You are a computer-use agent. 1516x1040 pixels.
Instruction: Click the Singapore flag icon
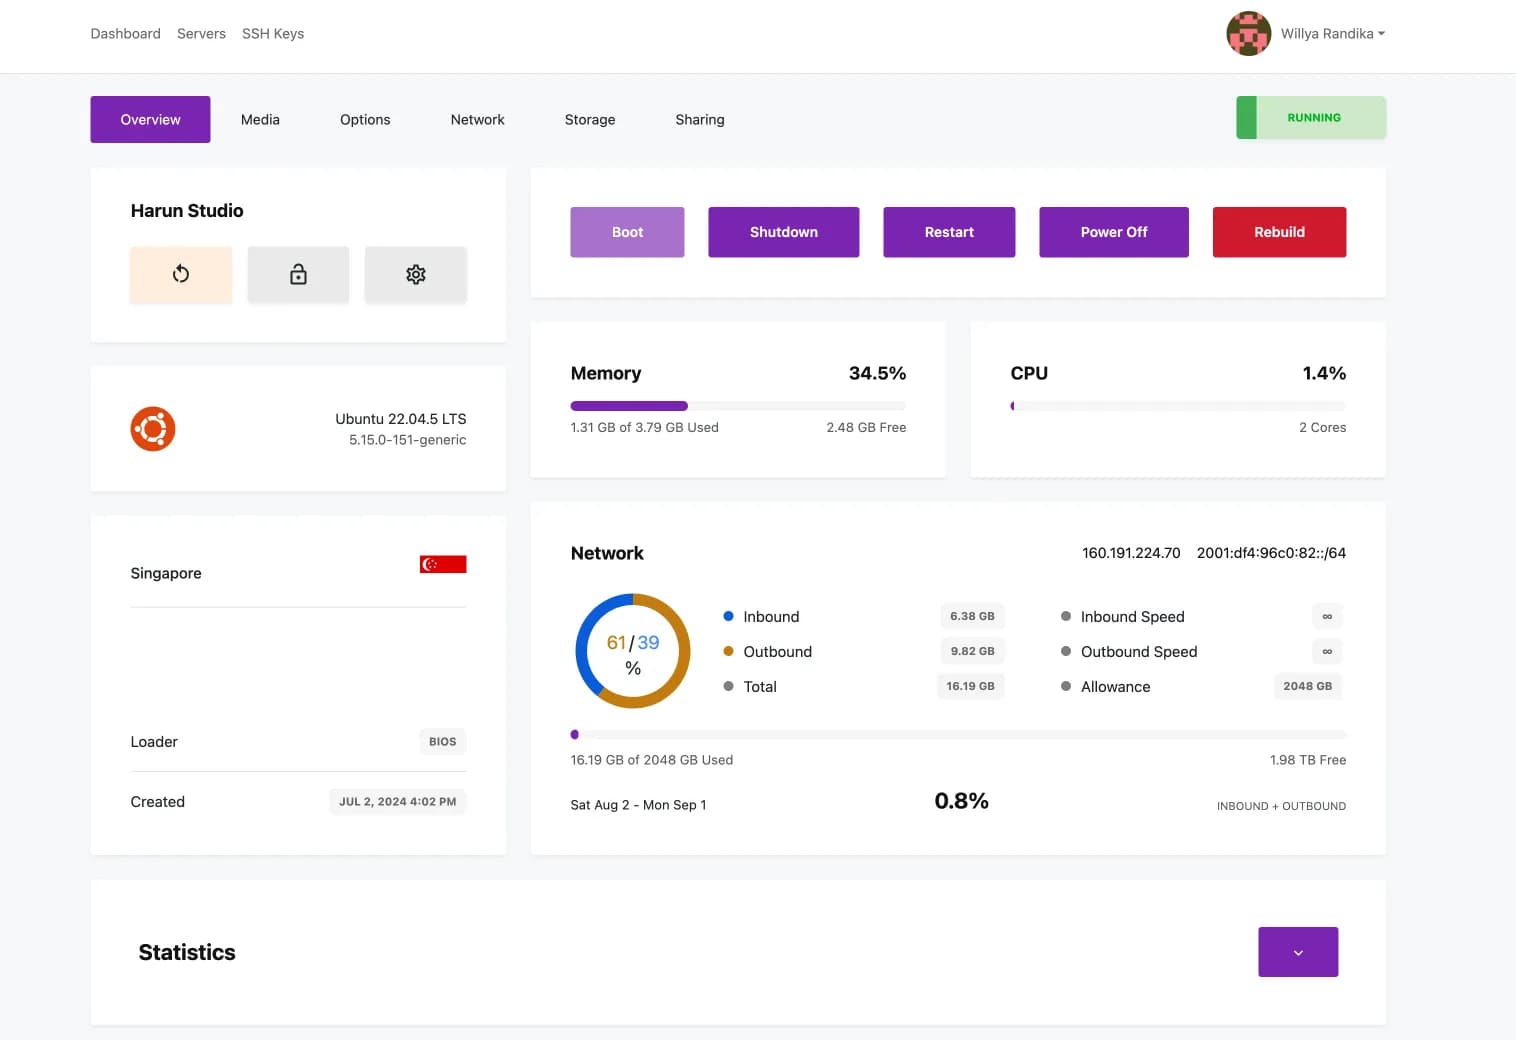443,564
